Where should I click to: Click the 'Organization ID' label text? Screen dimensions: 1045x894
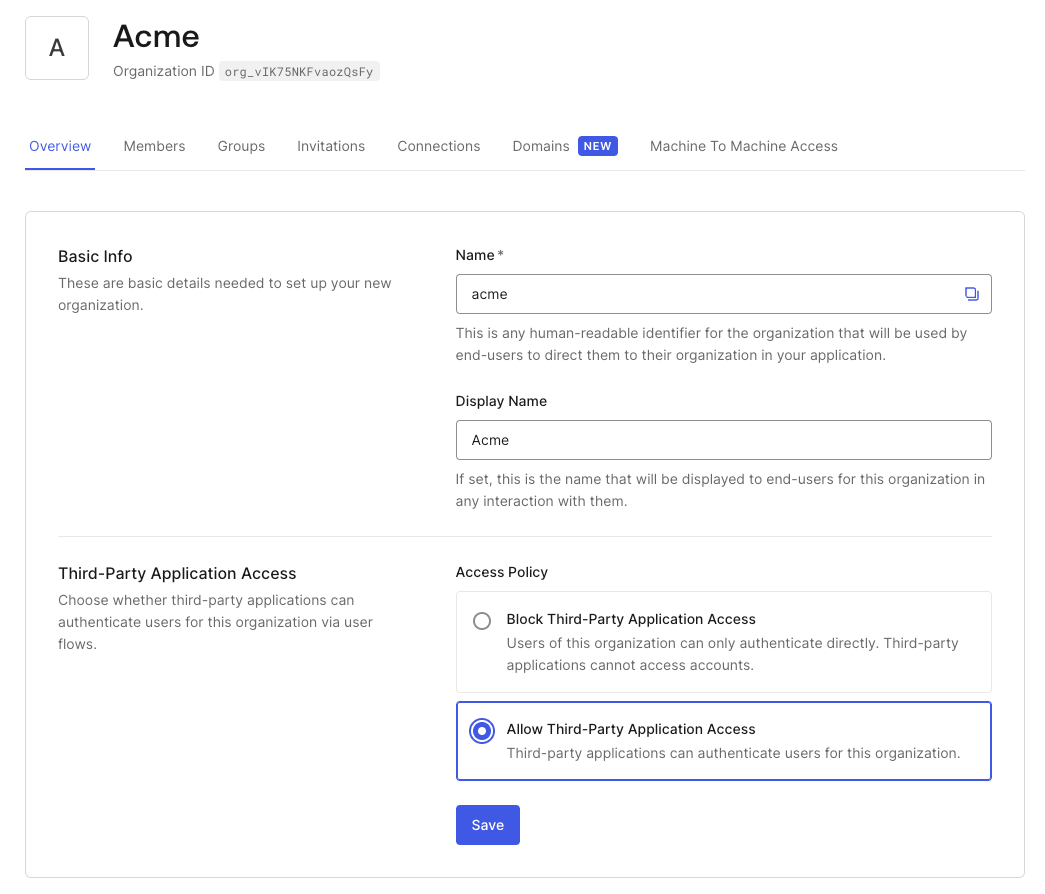(x=164, y=71)
